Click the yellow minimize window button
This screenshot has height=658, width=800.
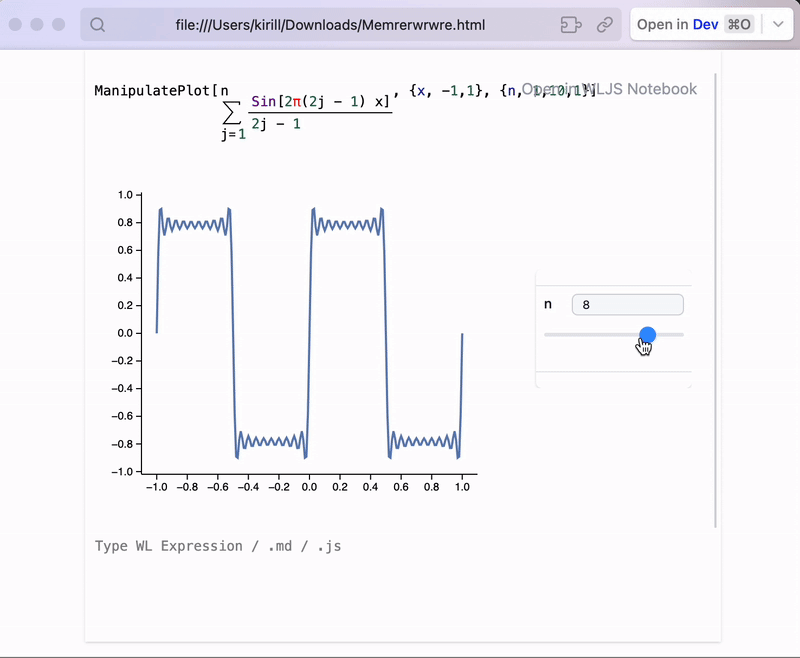point(37,24)
